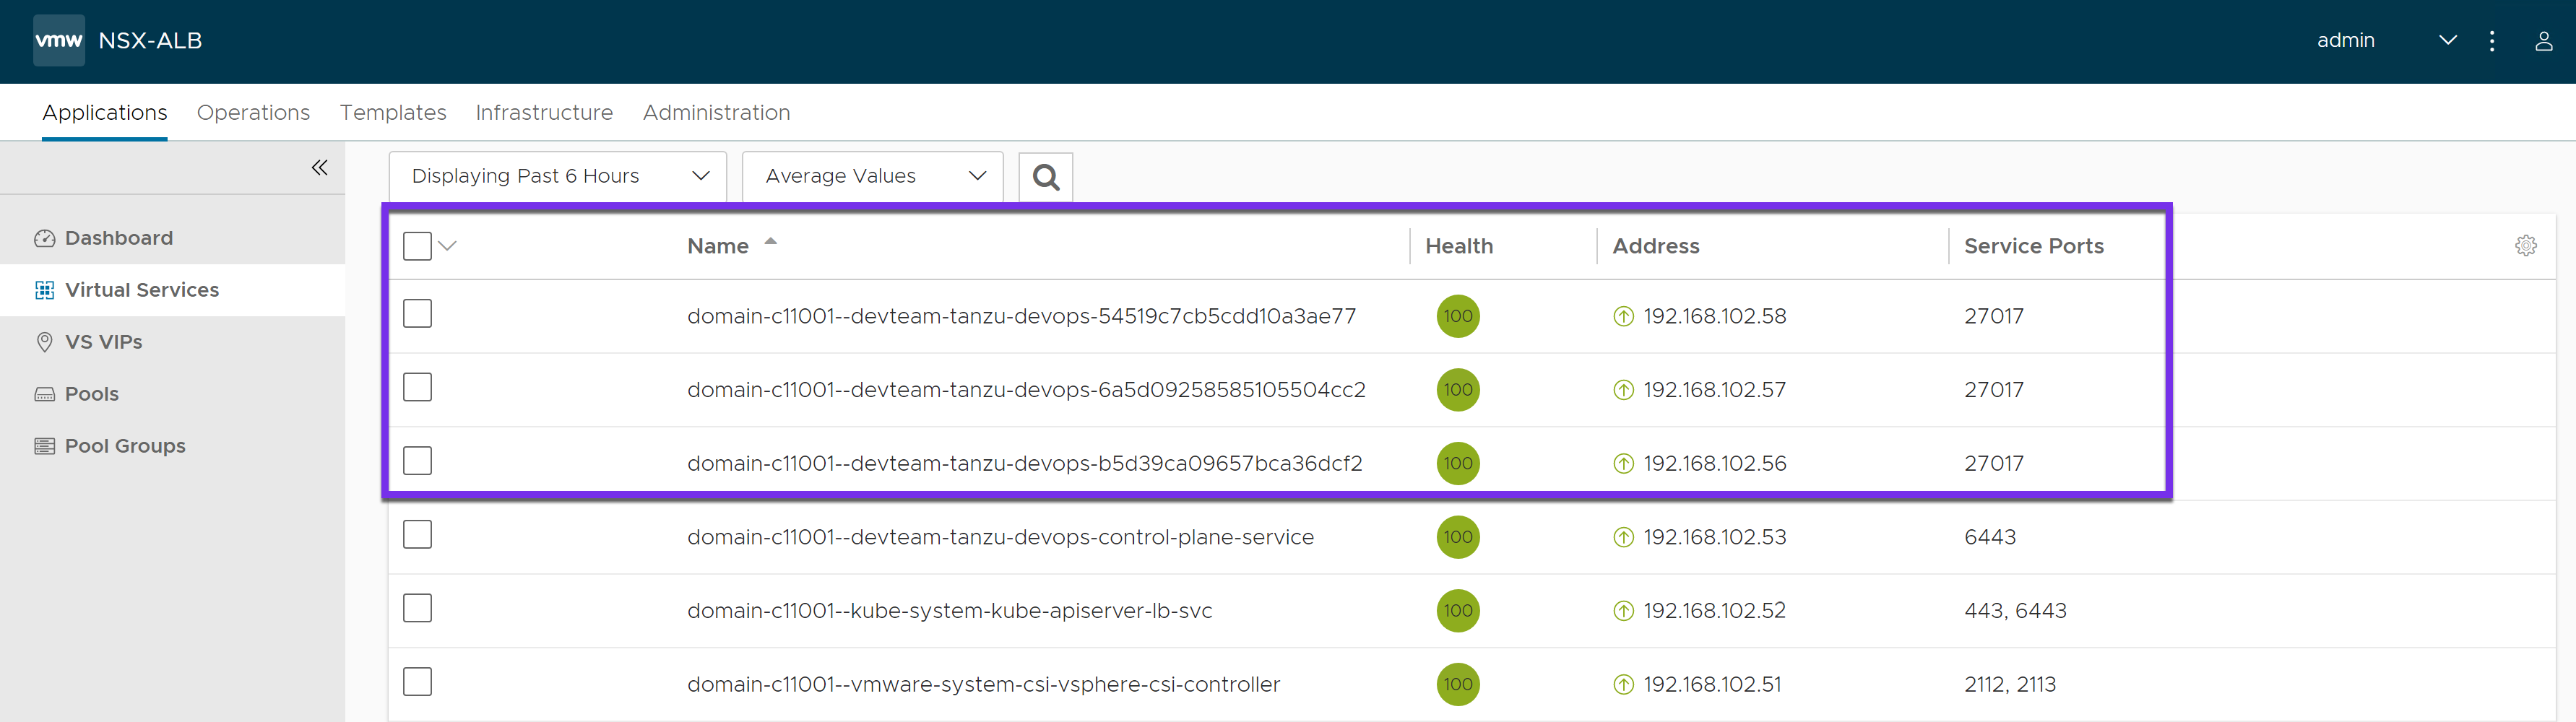Expand the Average Values dropdown
This screenshot has width=2576, height=722.
click(x=872, y=177)
